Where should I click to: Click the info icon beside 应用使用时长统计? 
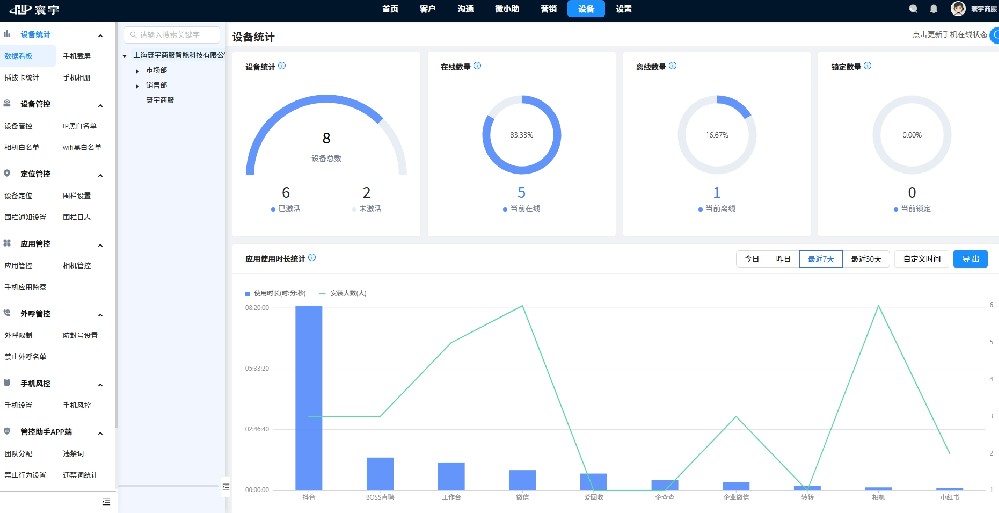(x=312, y=258)
